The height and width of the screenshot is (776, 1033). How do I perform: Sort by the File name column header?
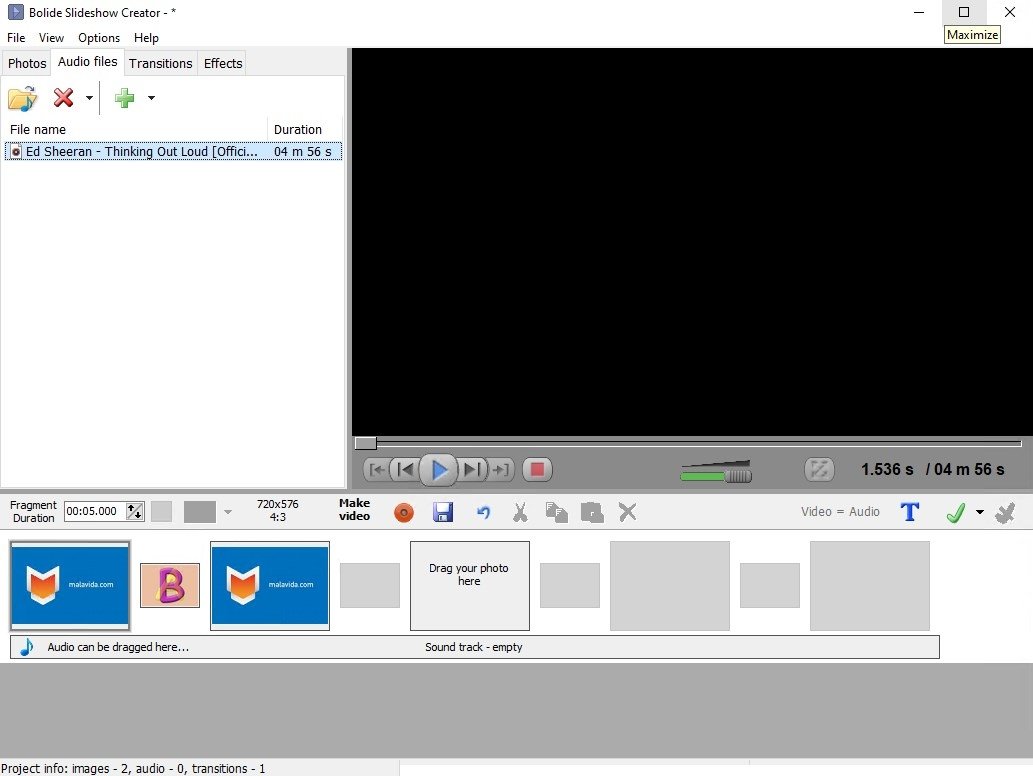pyautogui.click(x=136, y=130)
